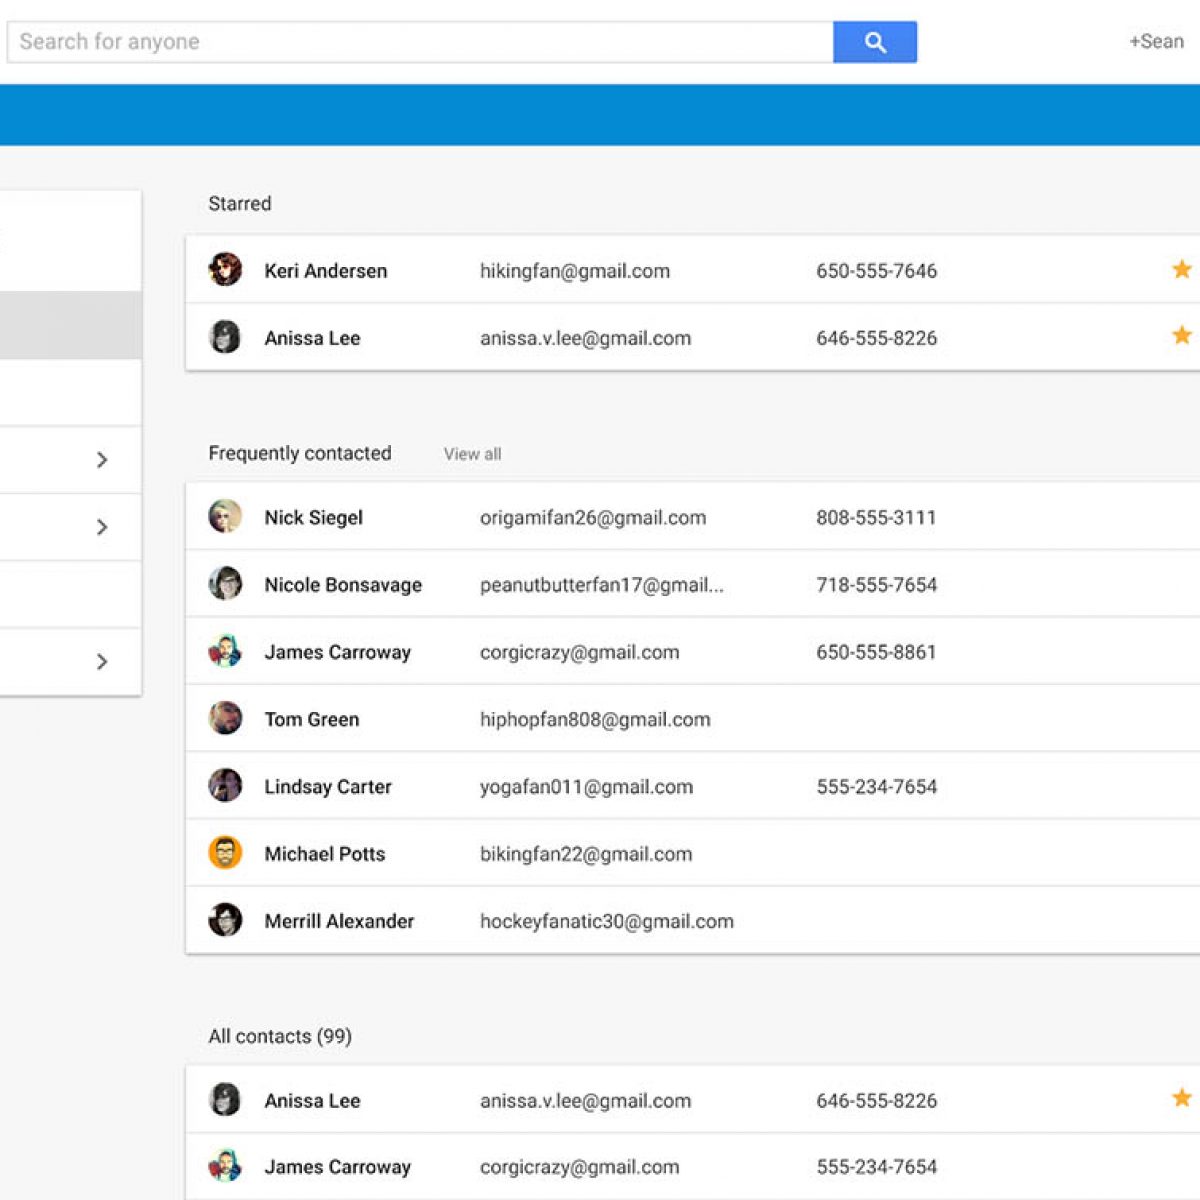Expand the bottom sidebar chevron arrow
The width and height of the screenshot is (1200, 1200).
point(101,662)
